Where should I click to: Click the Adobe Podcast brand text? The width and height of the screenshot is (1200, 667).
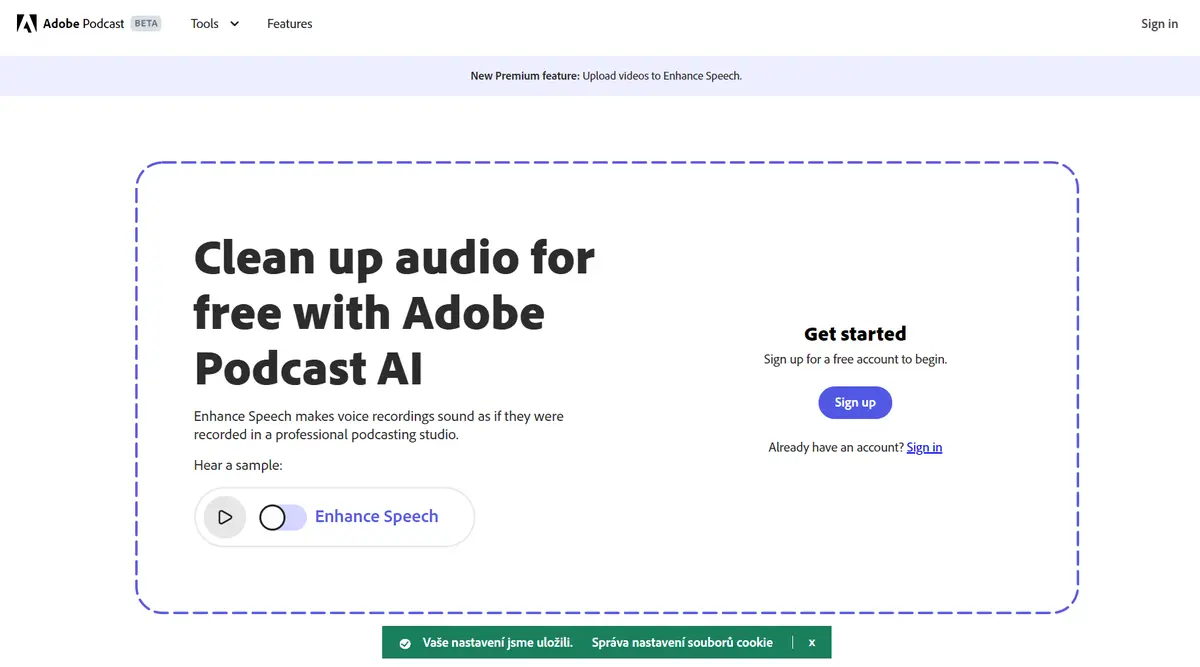[x=84, y=23]
